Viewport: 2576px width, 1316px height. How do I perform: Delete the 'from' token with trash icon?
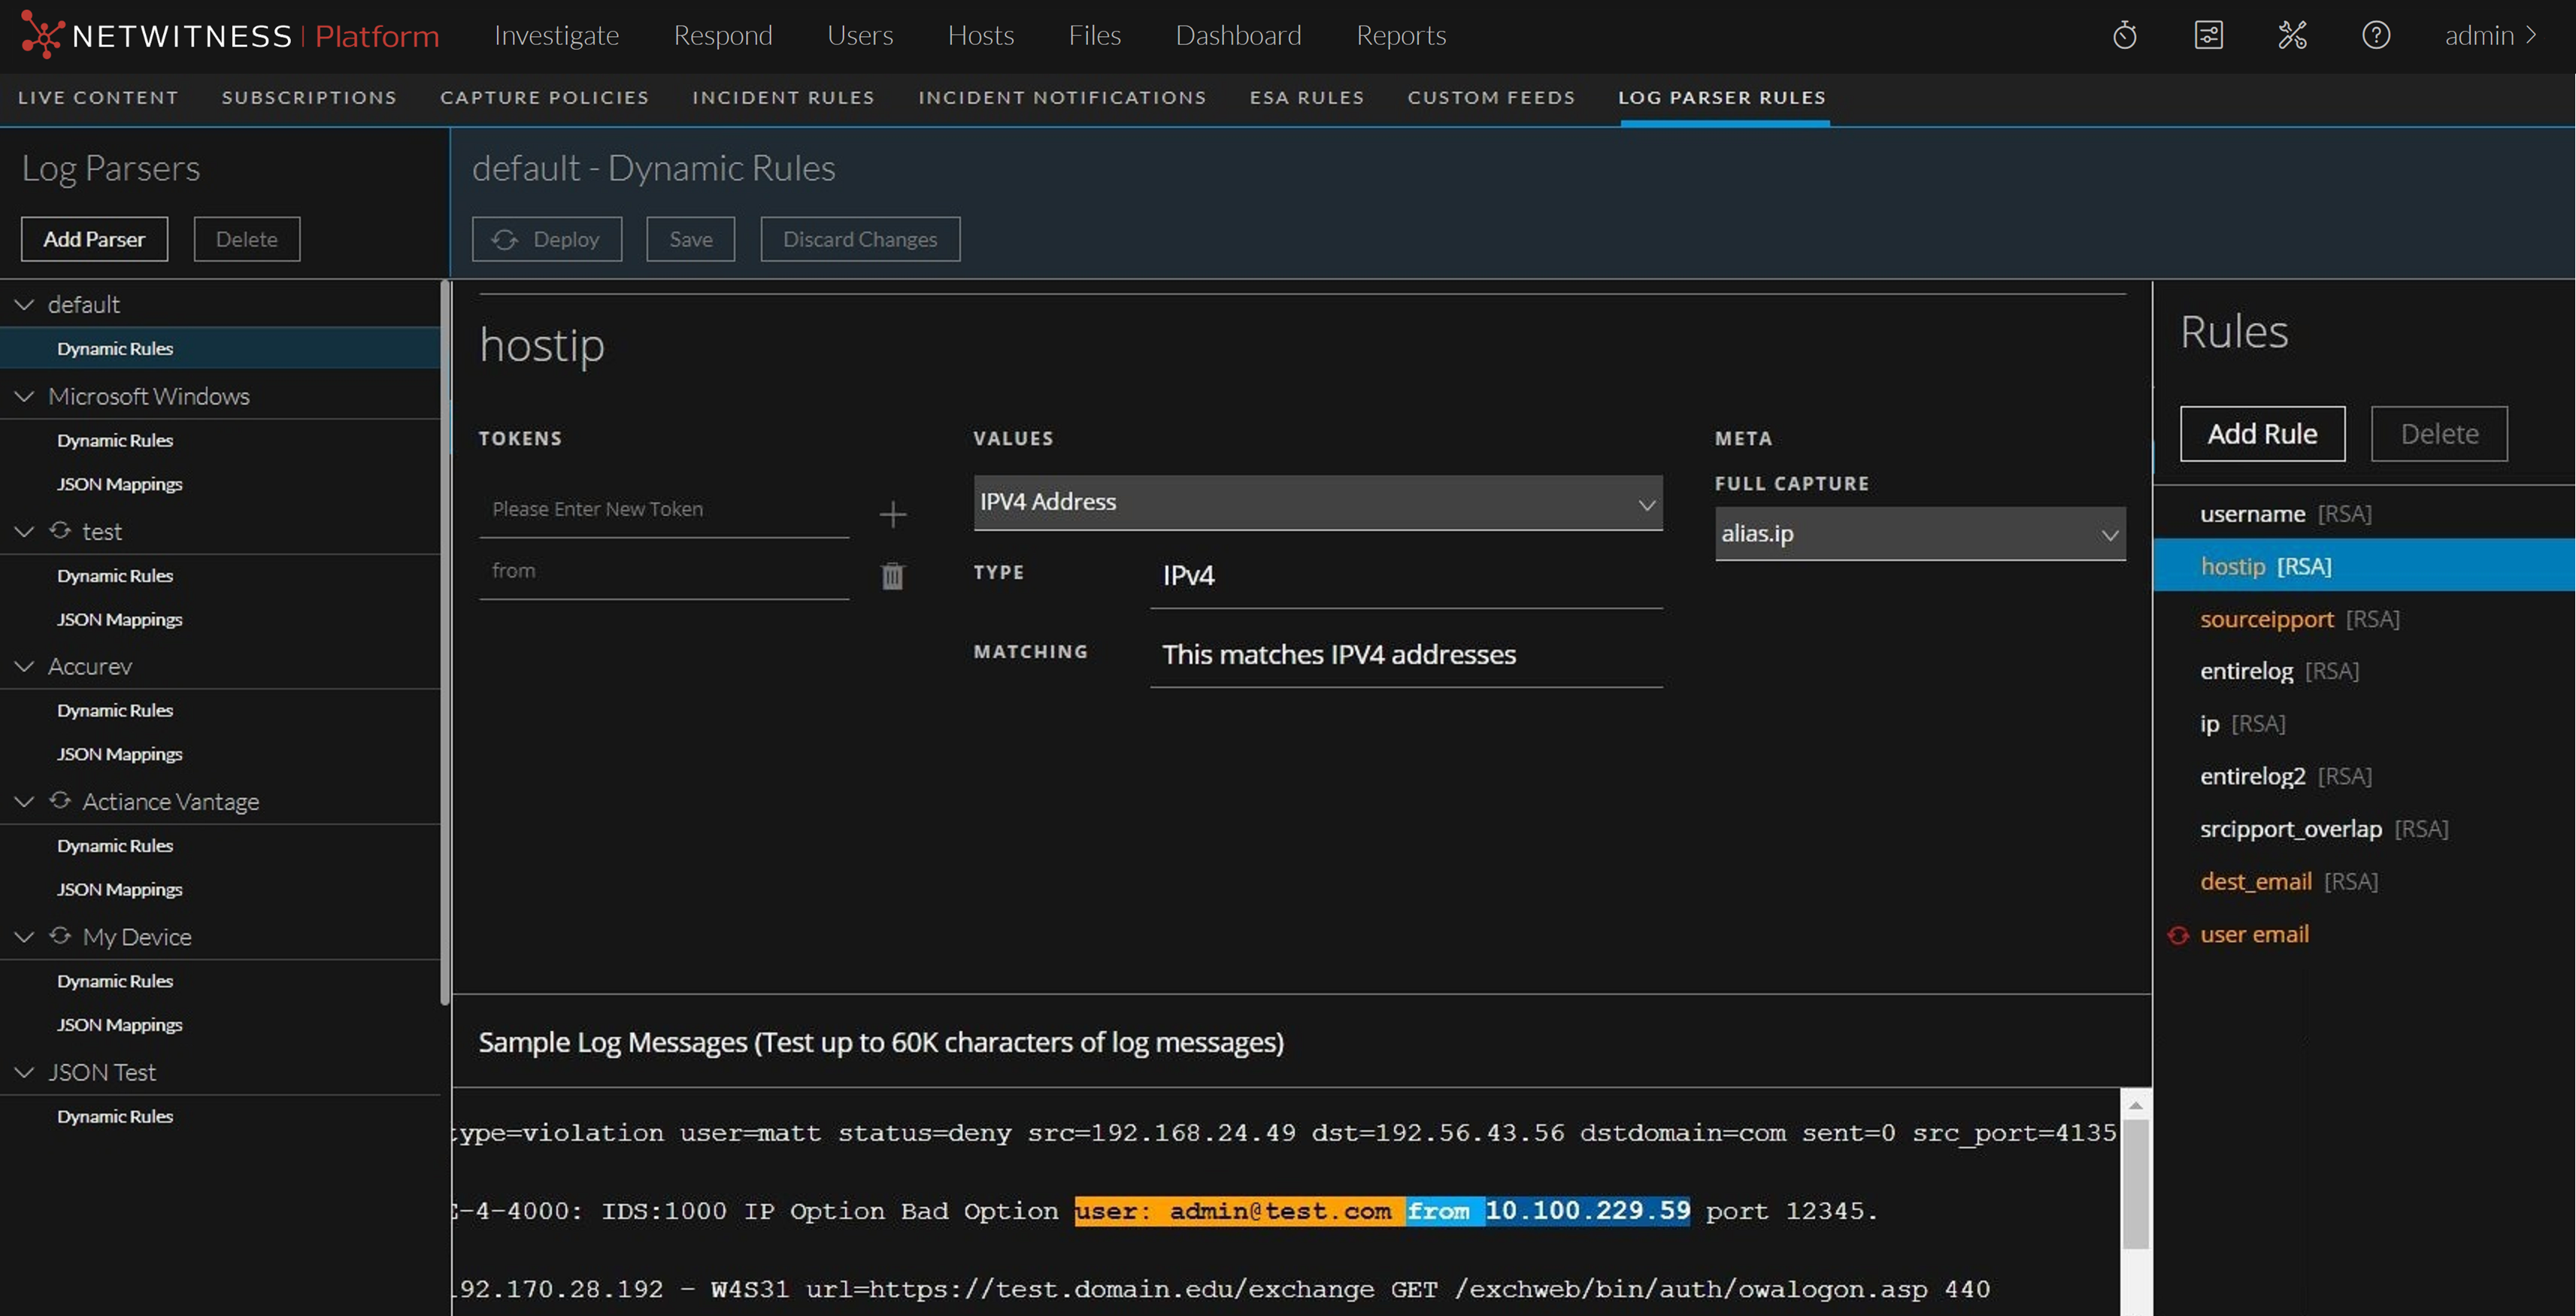click(892, 576)
